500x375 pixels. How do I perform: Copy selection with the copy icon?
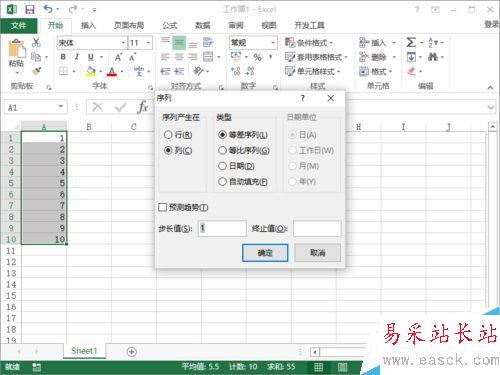36,57
